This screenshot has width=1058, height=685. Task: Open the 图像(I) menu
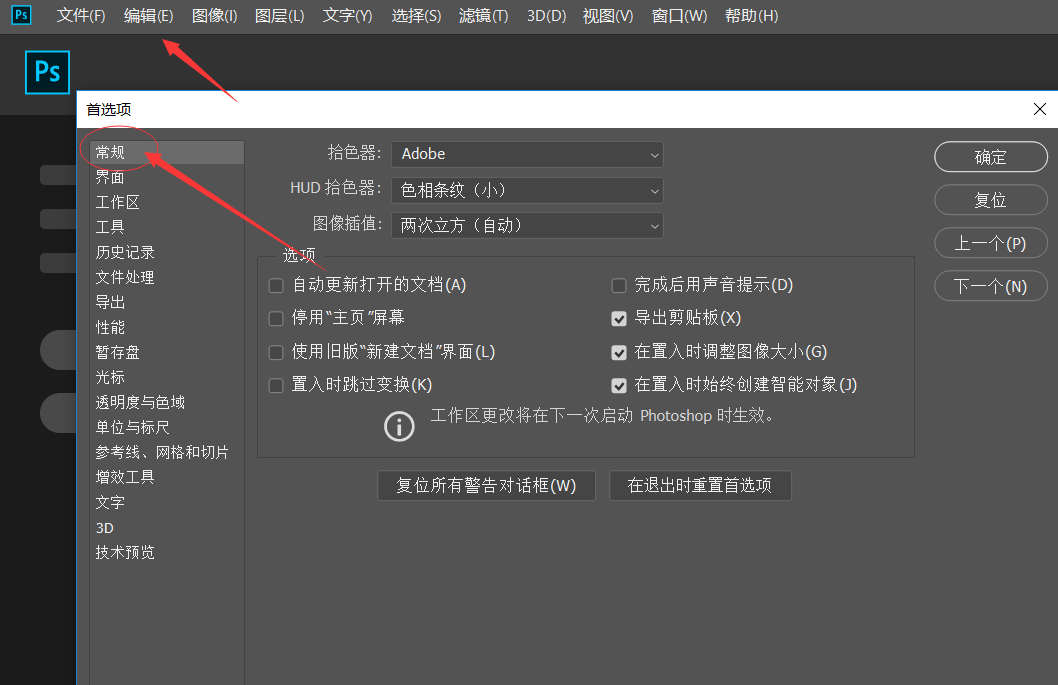coord(215,16)
